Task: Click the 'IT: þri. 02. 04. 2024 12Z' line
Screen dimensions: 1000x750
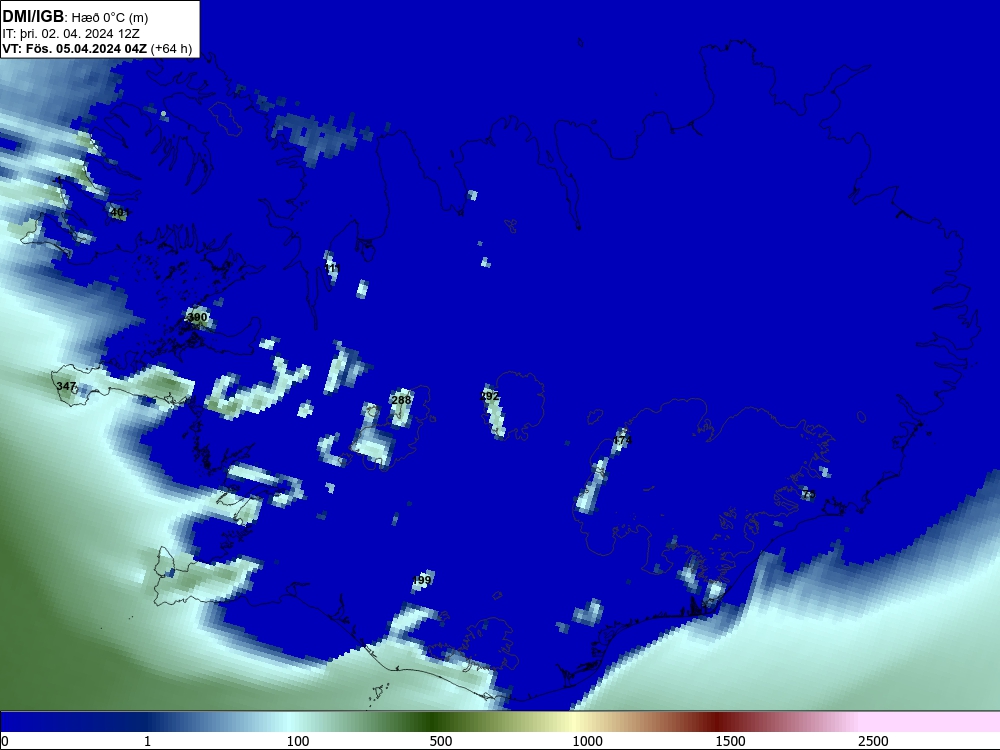Action: 71,34
